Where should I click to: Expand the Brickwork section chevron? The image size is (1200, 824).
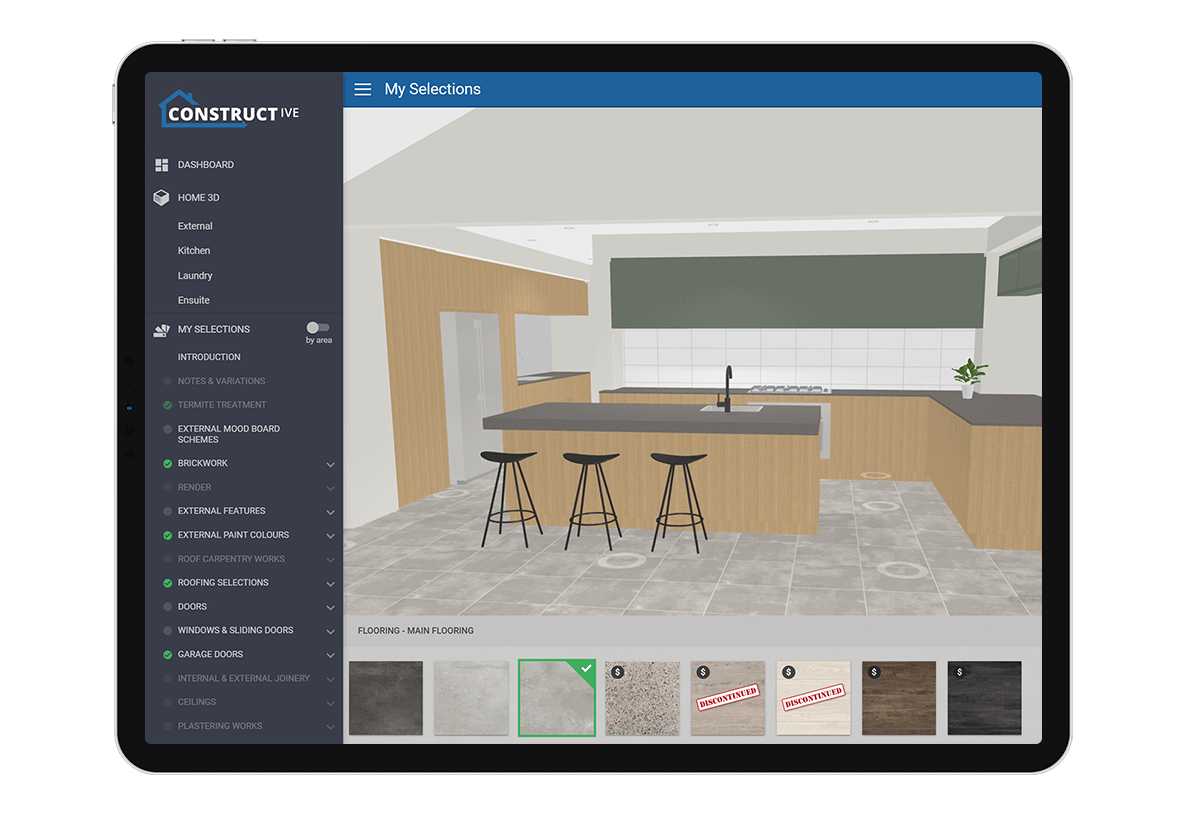330,464
